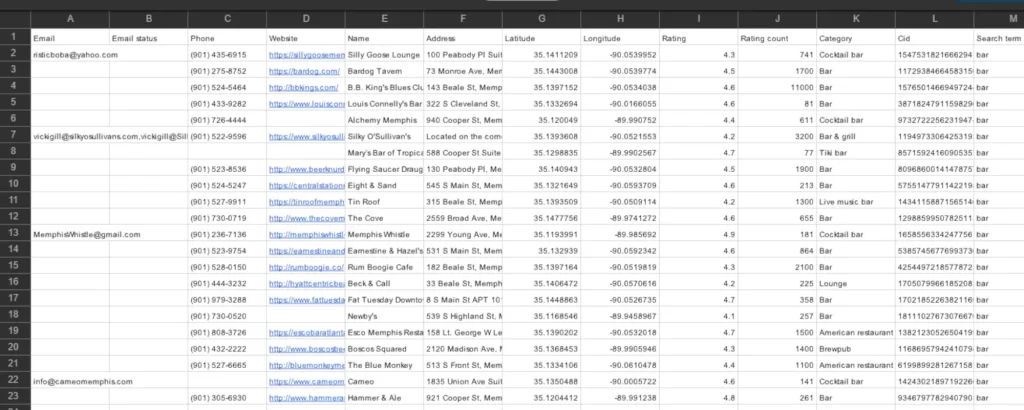Image resolution: width=1024 pixels, height=410 pixels.
Task: Select the vickigill@silkyosullivans.com email cell
Action: [70, 136]
